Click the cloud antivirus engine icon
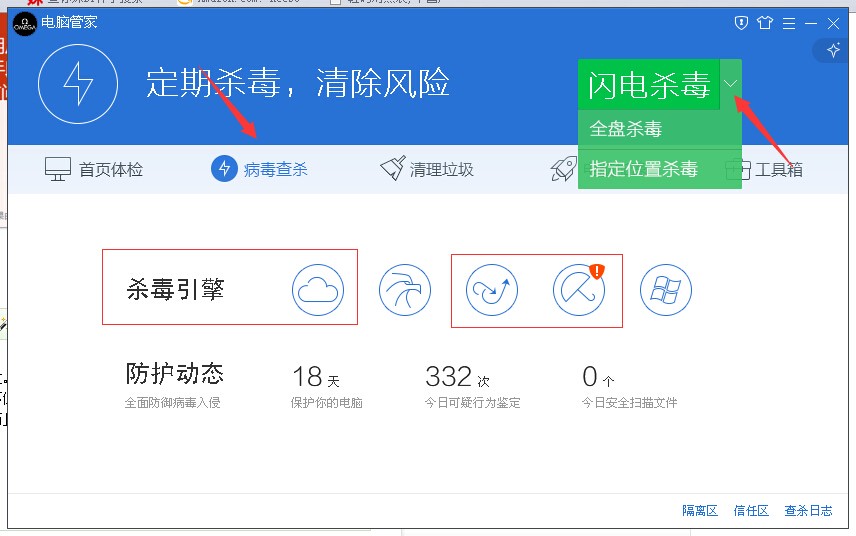Screen dimensions: 856x536 pyautogui.click(x=318, y=290)
